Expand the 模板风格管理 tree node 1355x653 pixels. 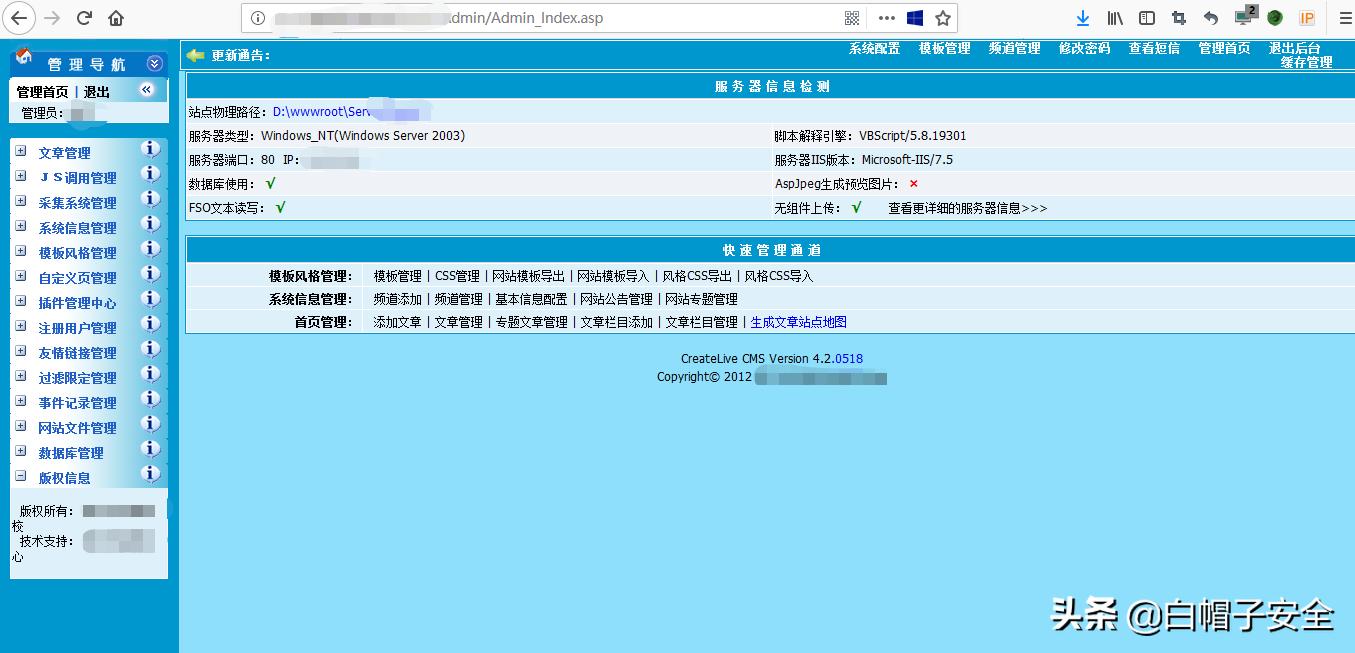22,253
